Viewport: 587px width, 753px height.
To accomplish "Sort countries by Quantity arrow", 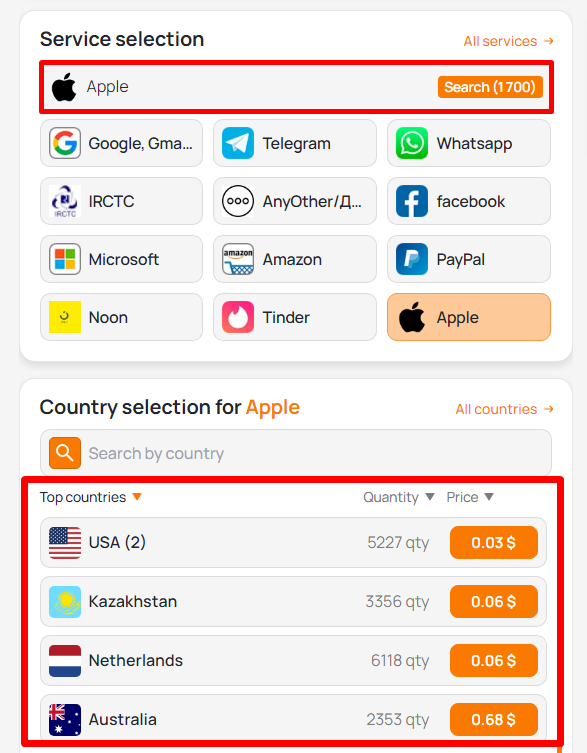I will (430, 497).
